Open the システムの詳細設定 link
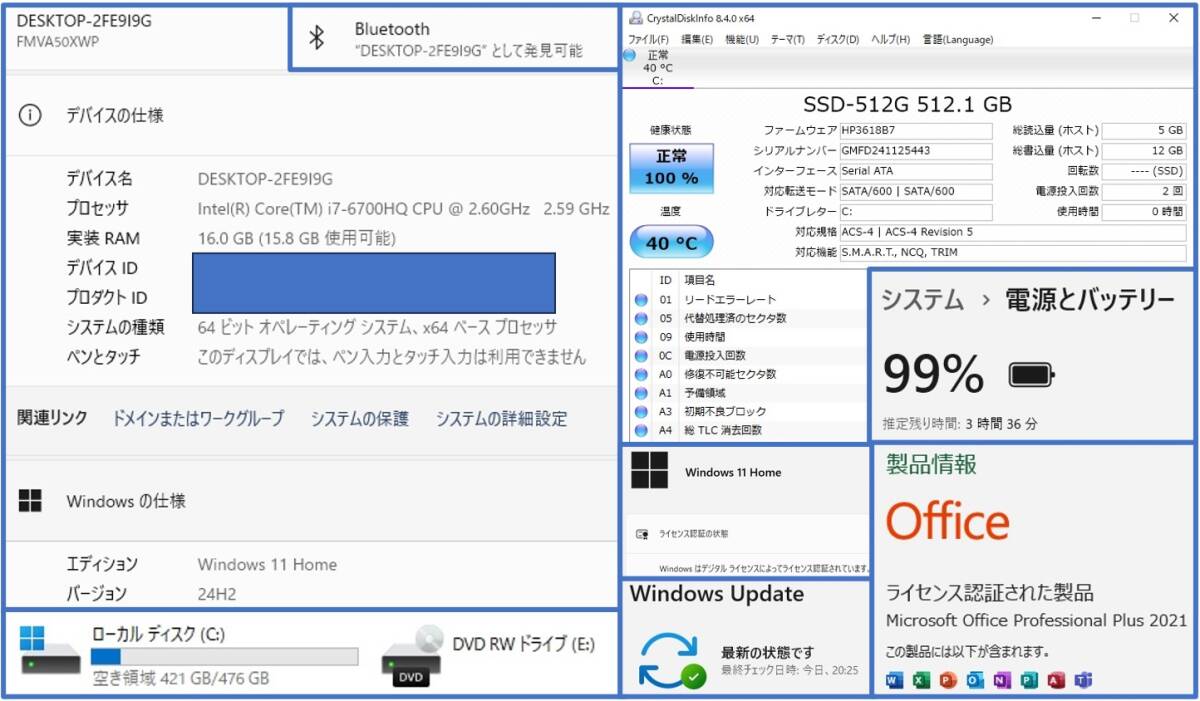Image resolution: width=1200 pixels, height=701 pixels. coord(501,419)
